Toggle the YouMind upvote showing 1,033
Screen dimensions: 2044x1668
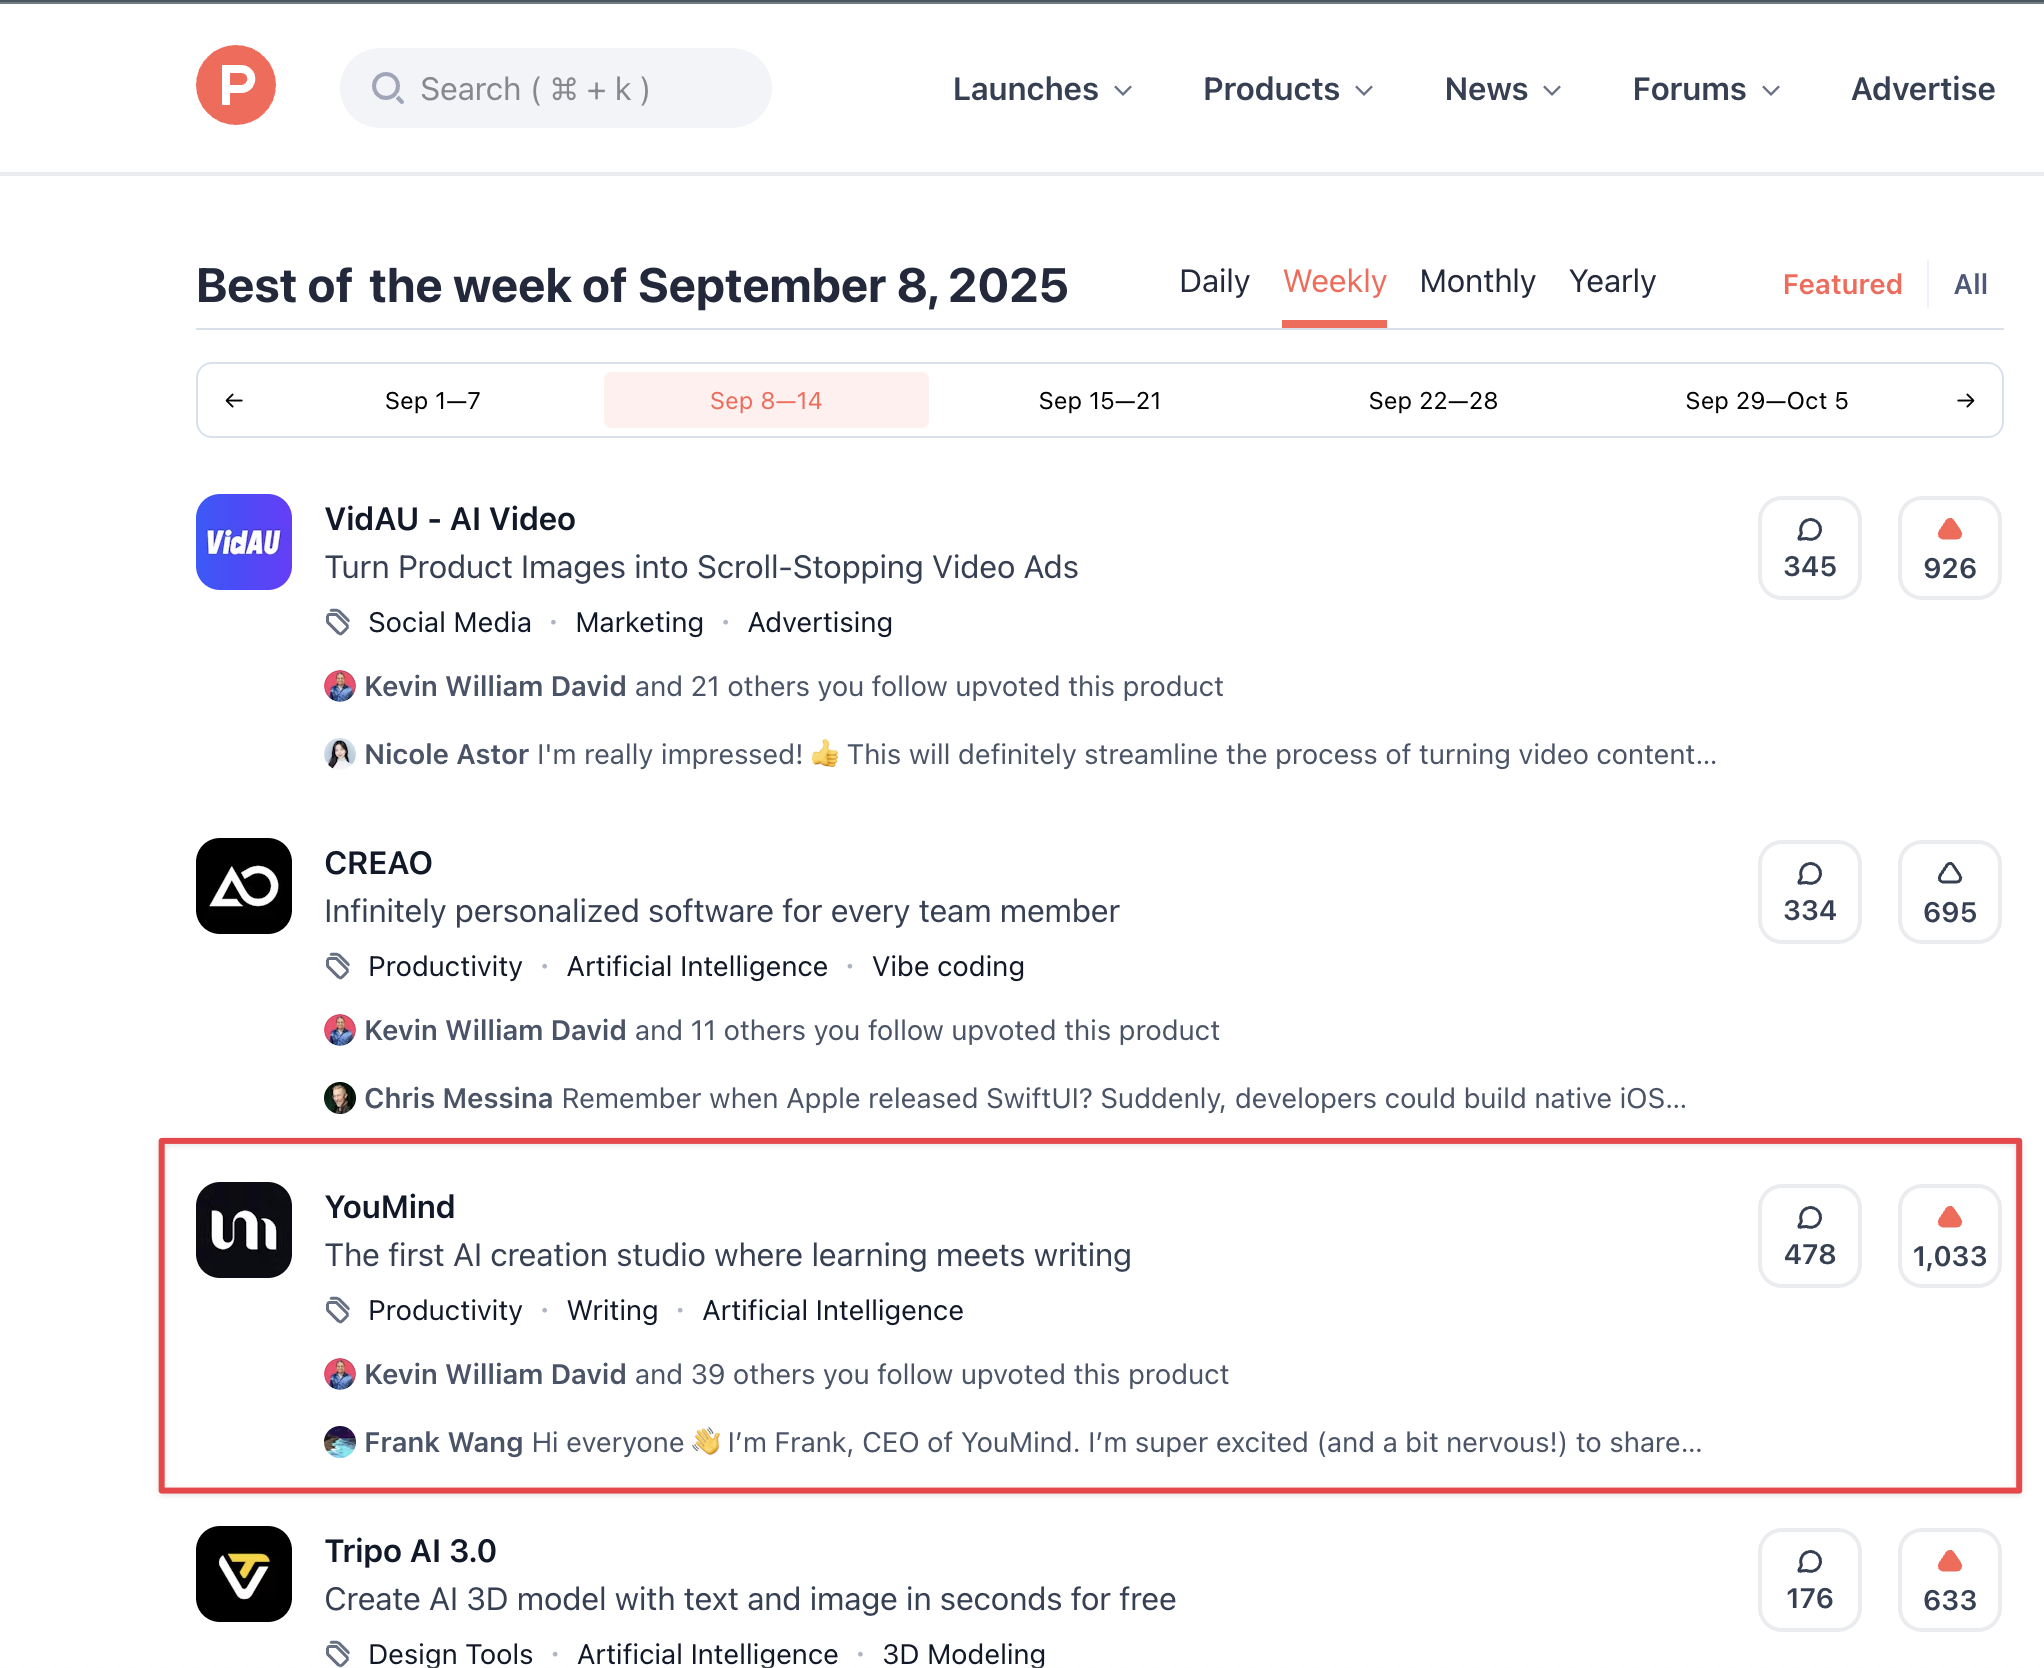(x=1949, y=1236)
